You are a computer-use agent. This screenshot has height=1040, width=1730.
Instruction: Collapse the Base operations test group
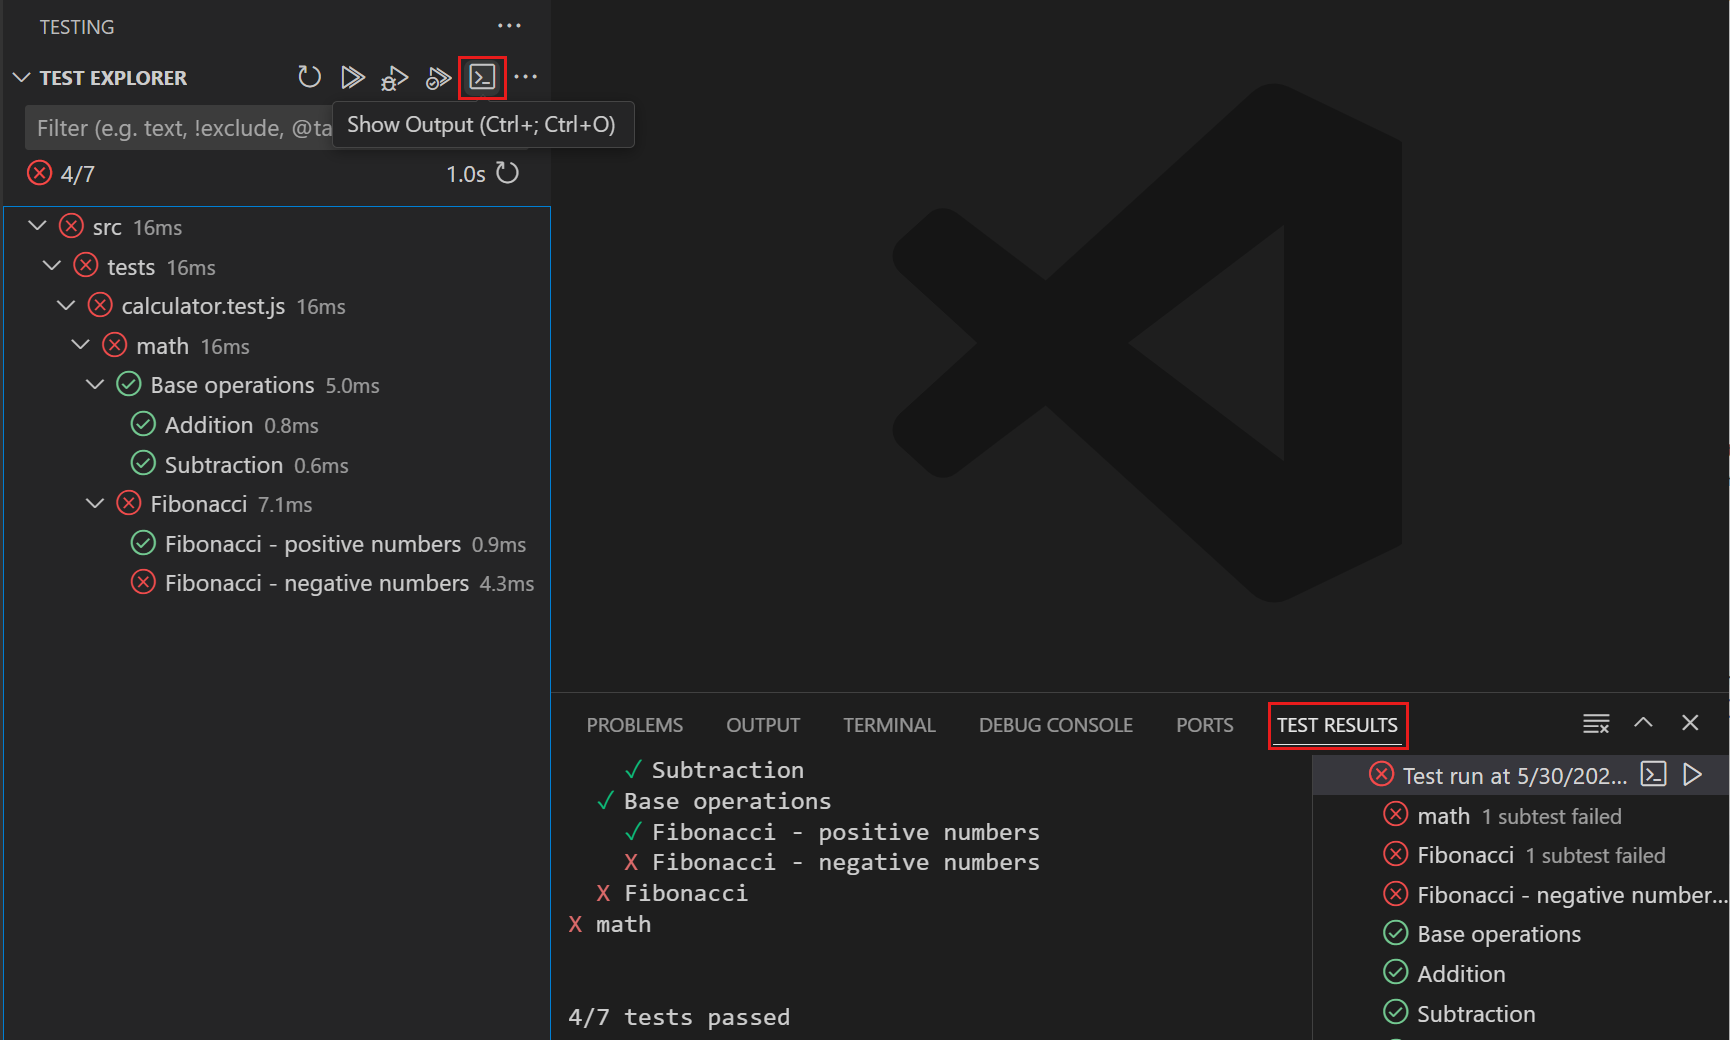coord(95,385)
